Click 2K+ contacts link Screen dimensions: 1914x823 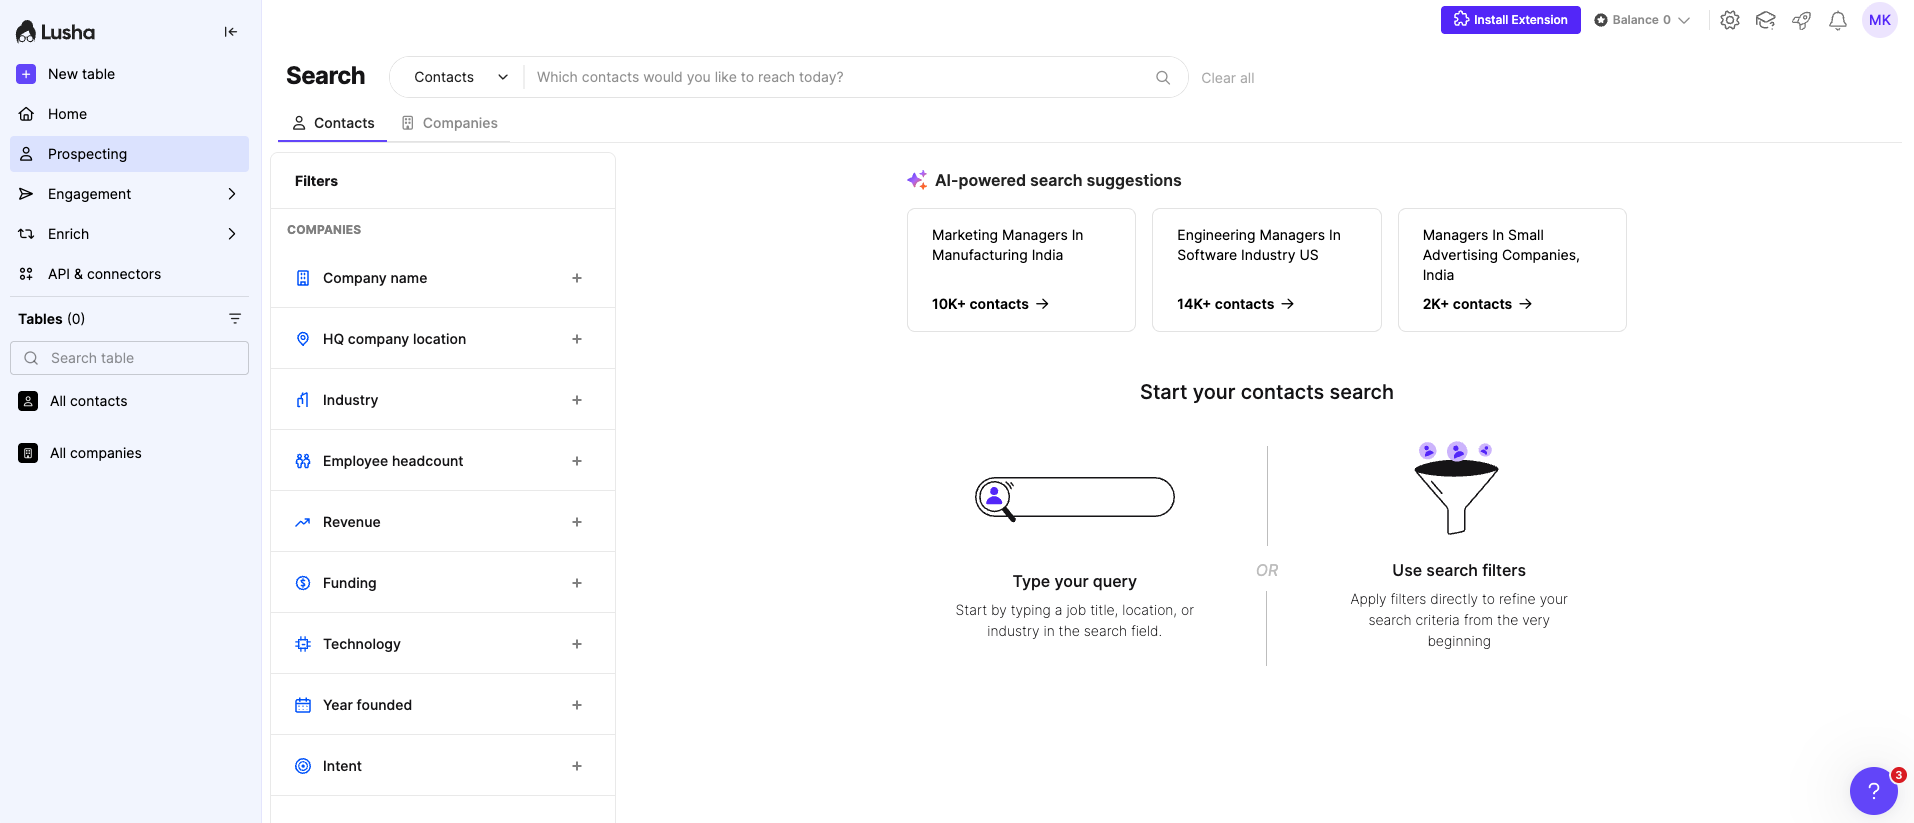pyautogui.click(x=1478, y=304)
